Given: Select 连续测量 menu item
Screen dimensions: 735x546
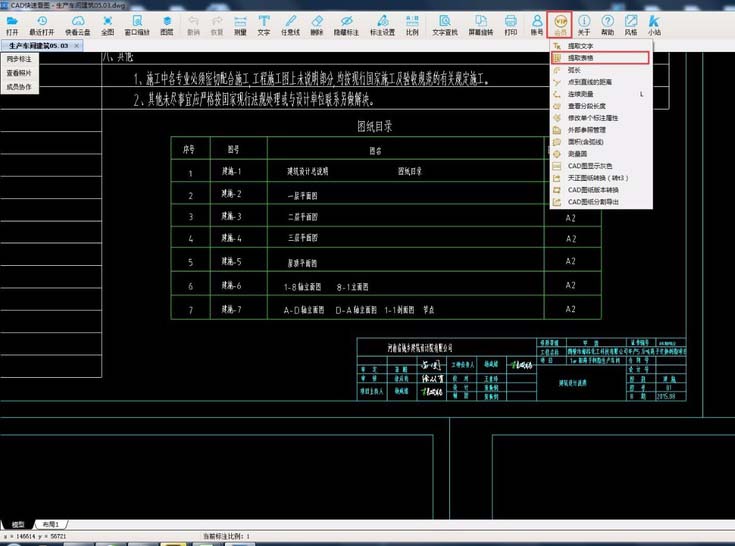Looking at the screenshot, I should 601,94.
